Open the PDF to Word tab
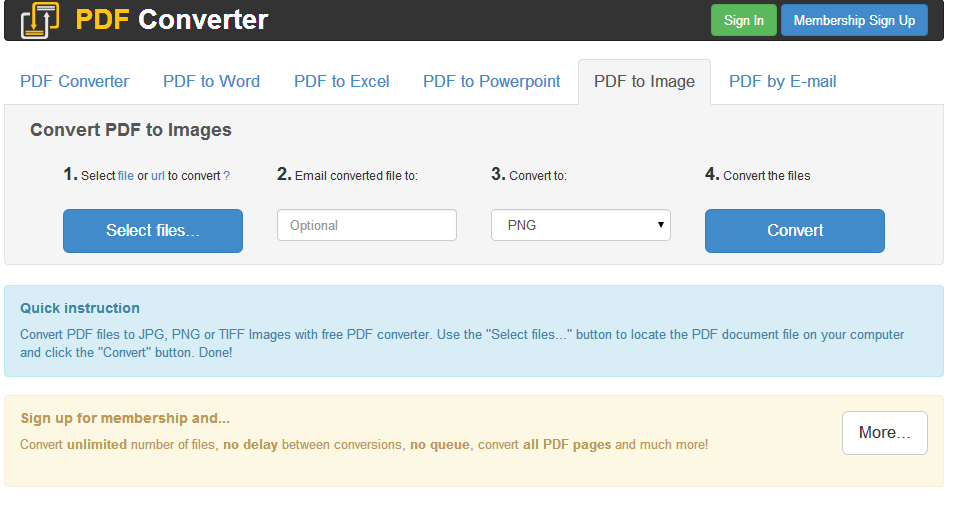The height and width of the screenshot is (513, 954). click(x=211, y=82)
